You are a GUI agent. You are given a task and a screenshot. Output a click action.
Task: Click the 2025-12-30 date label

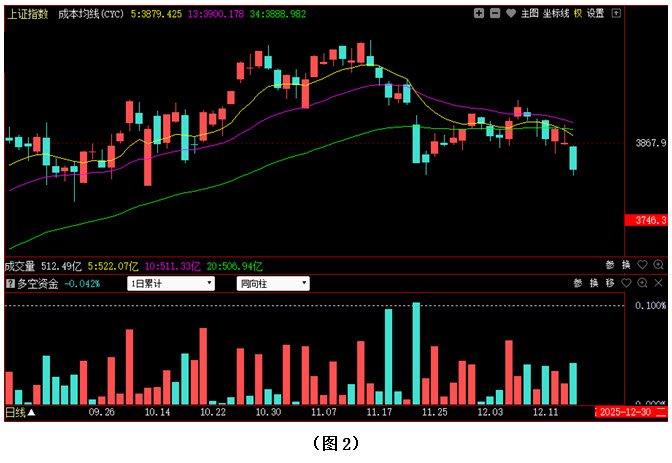point(624,412)
